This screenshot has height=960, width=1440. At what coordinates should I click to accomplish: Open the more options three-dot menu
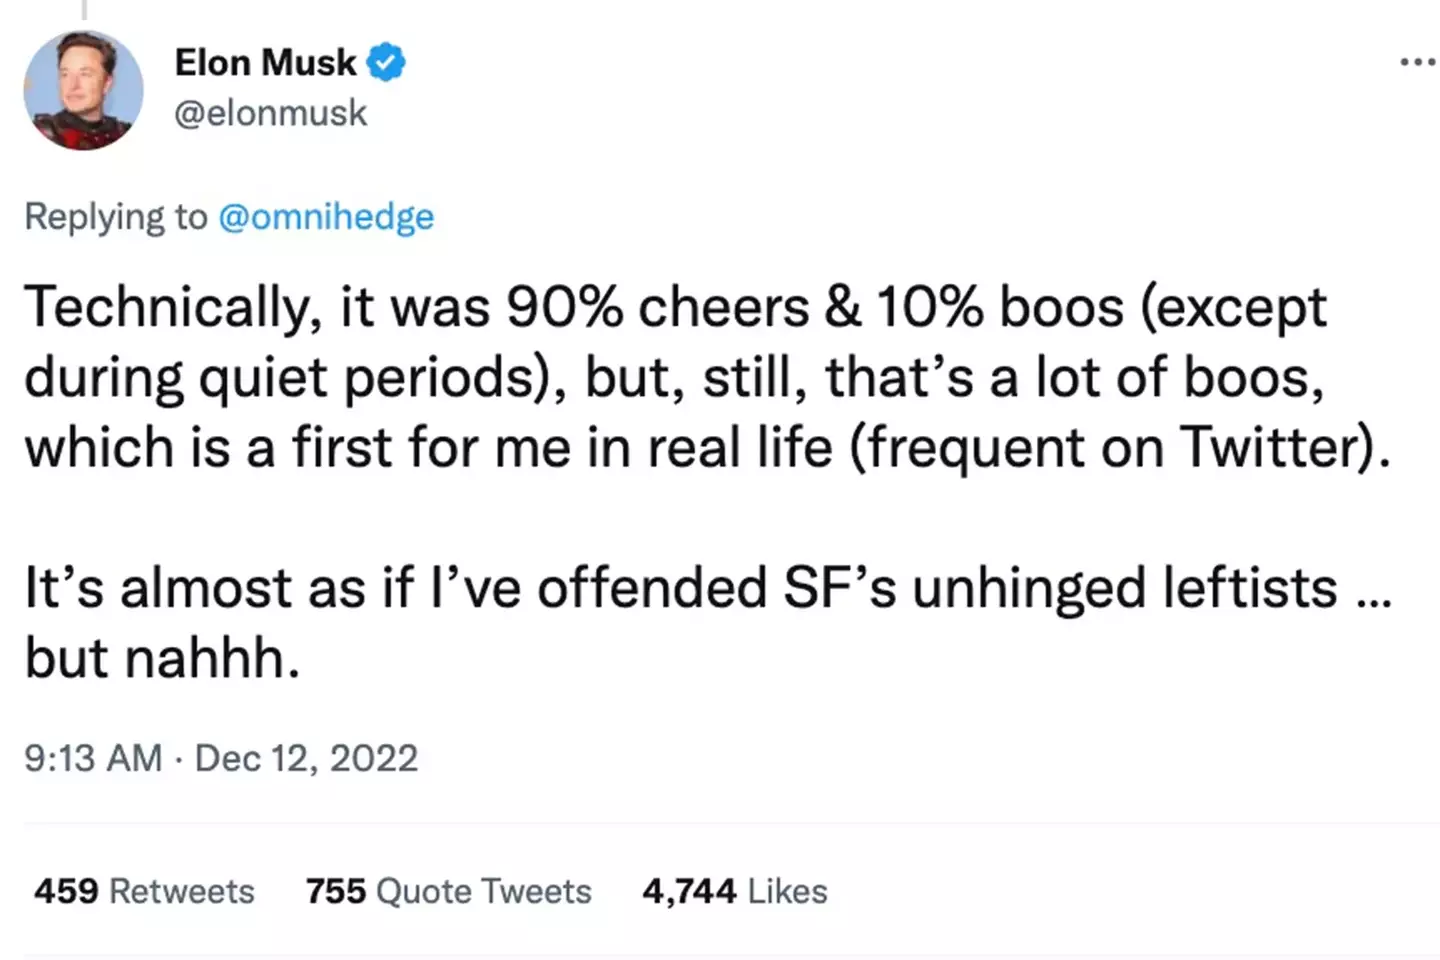pyautogui.click(x=1417, y=63)
